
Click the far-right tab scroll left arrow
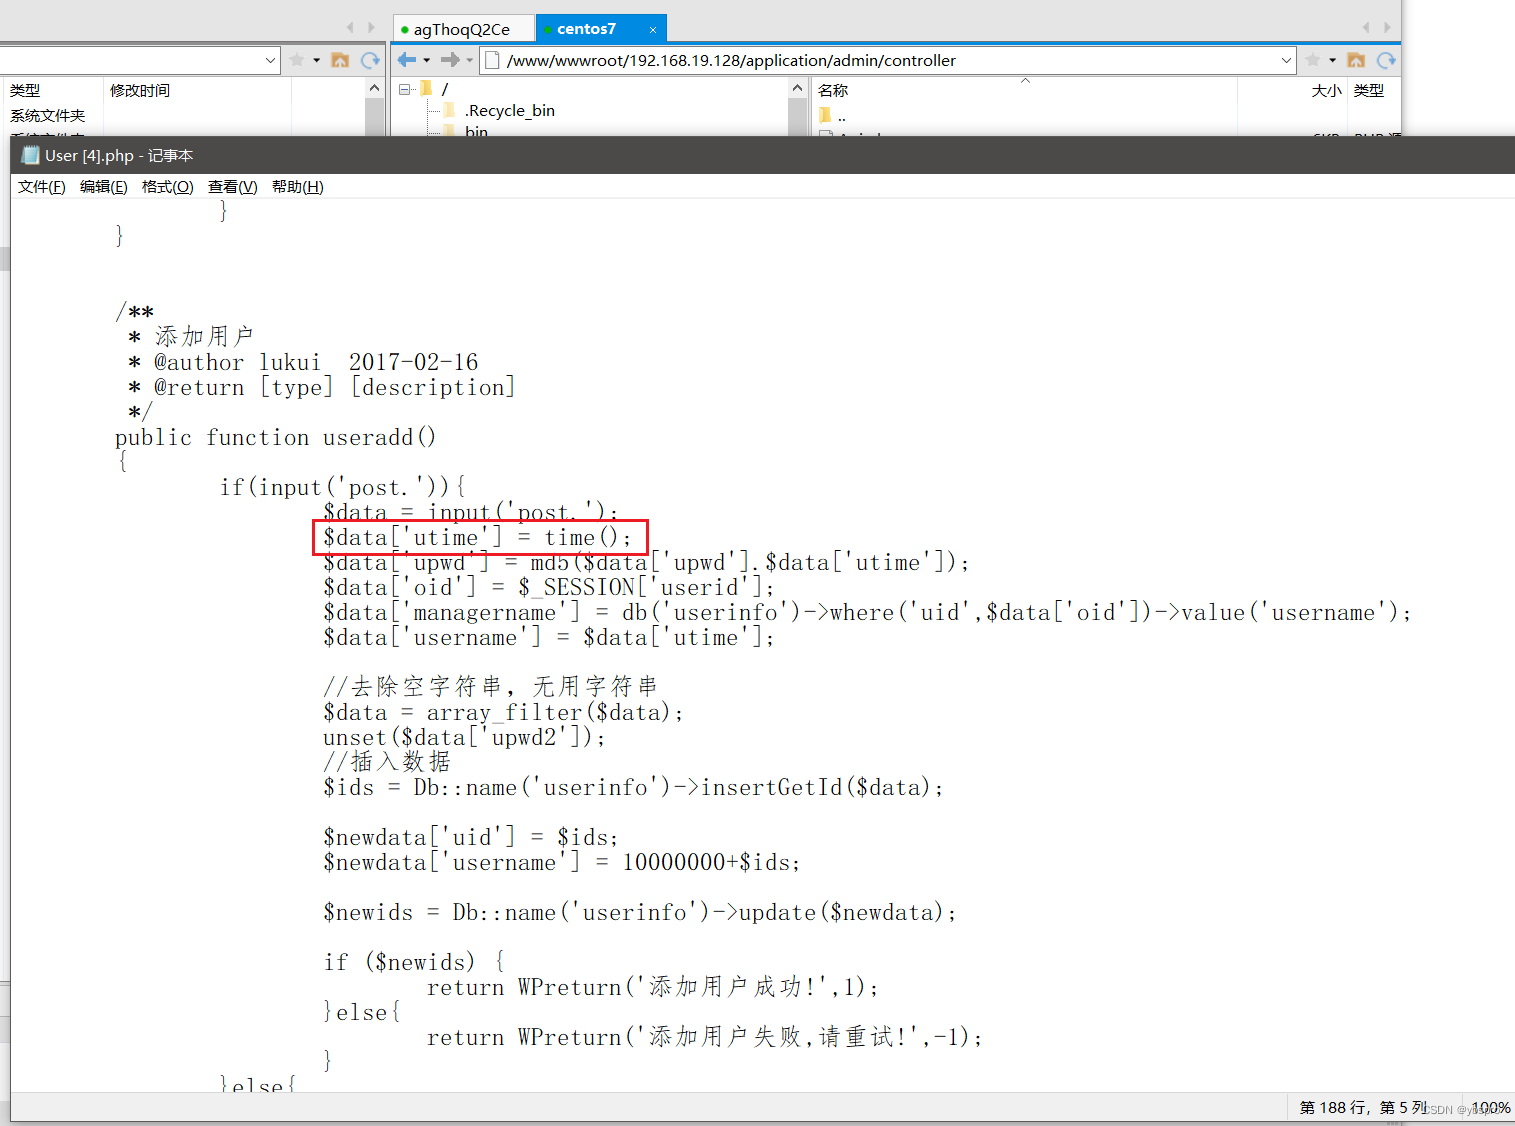tap(1366, 28)
